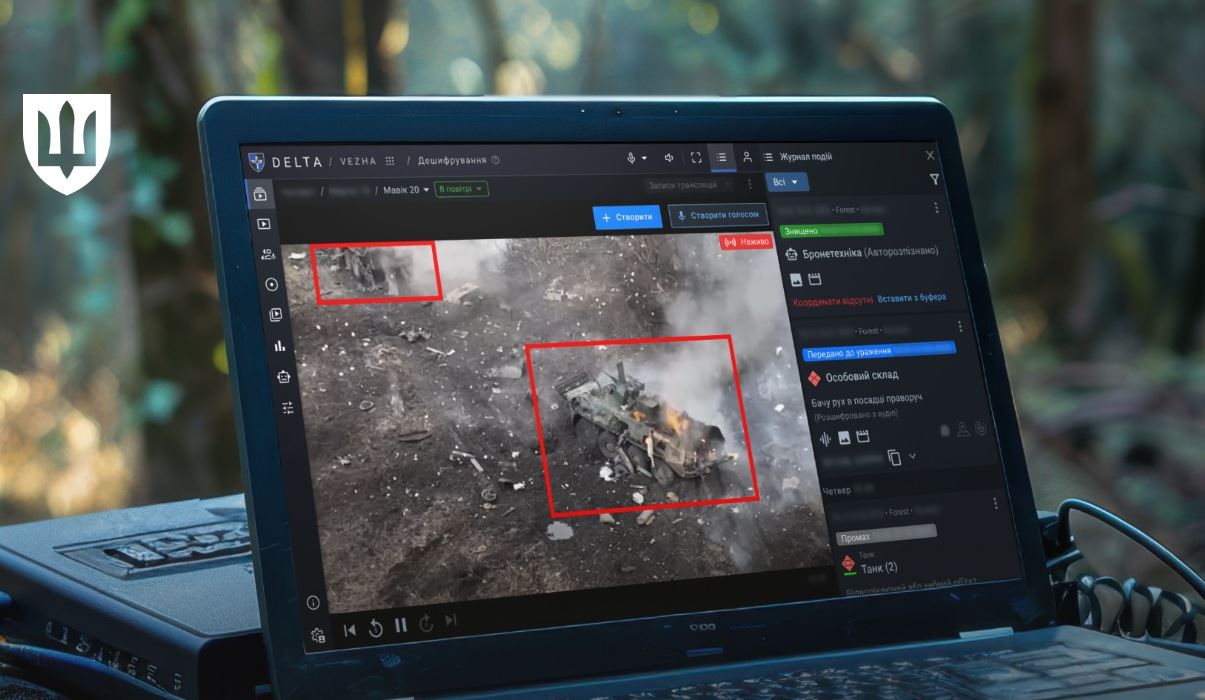Toggle the event log list panel button
1205x700 pixels.
[x=721, y=158]
